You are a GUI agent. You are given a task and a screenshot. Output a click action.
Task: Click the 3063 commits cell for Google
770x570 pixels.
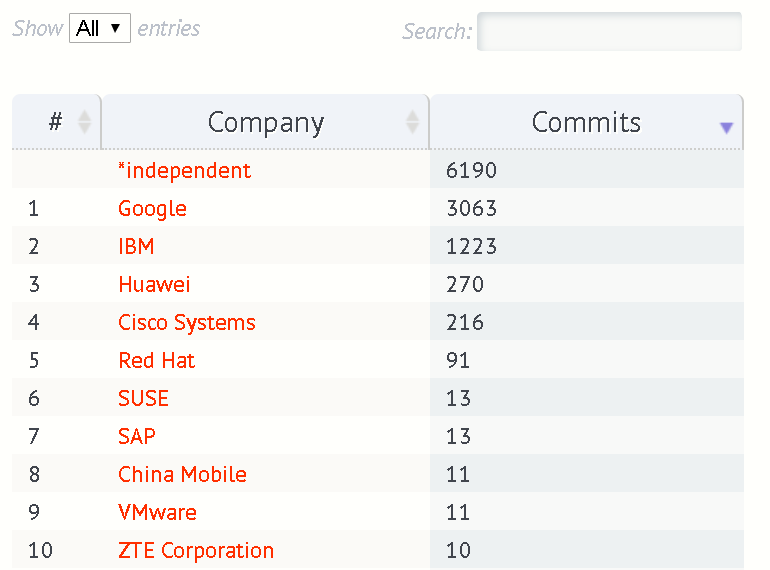(472, 208)
